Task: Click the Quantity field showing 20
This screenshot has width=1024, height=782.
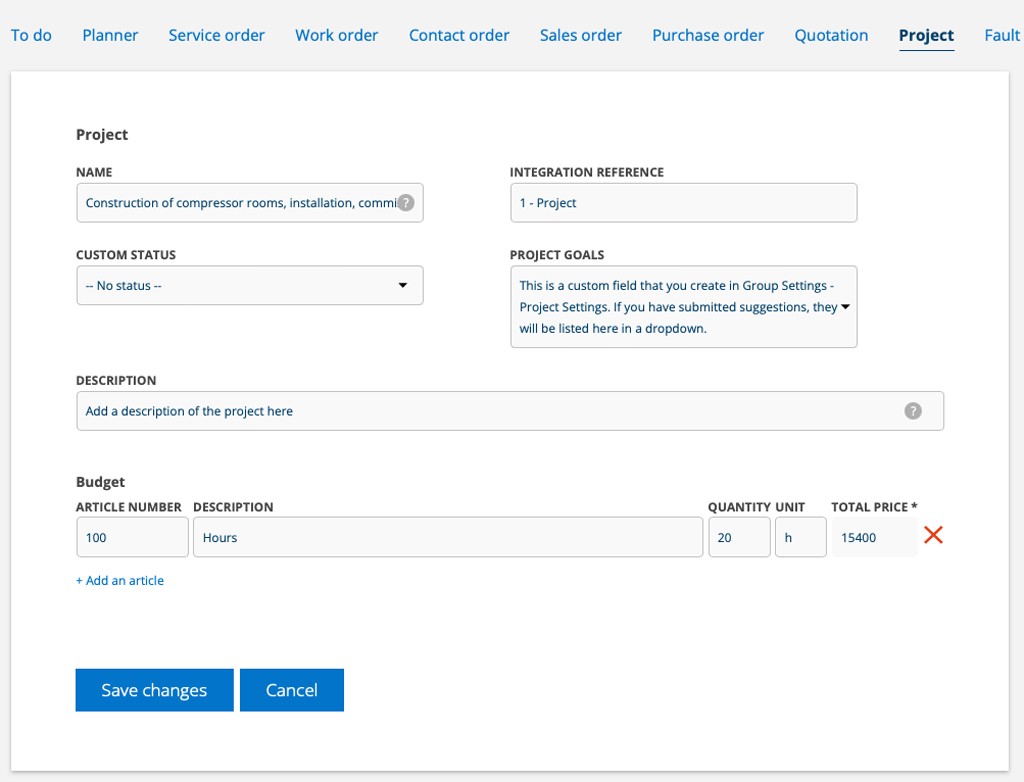Action: [738, 537]
